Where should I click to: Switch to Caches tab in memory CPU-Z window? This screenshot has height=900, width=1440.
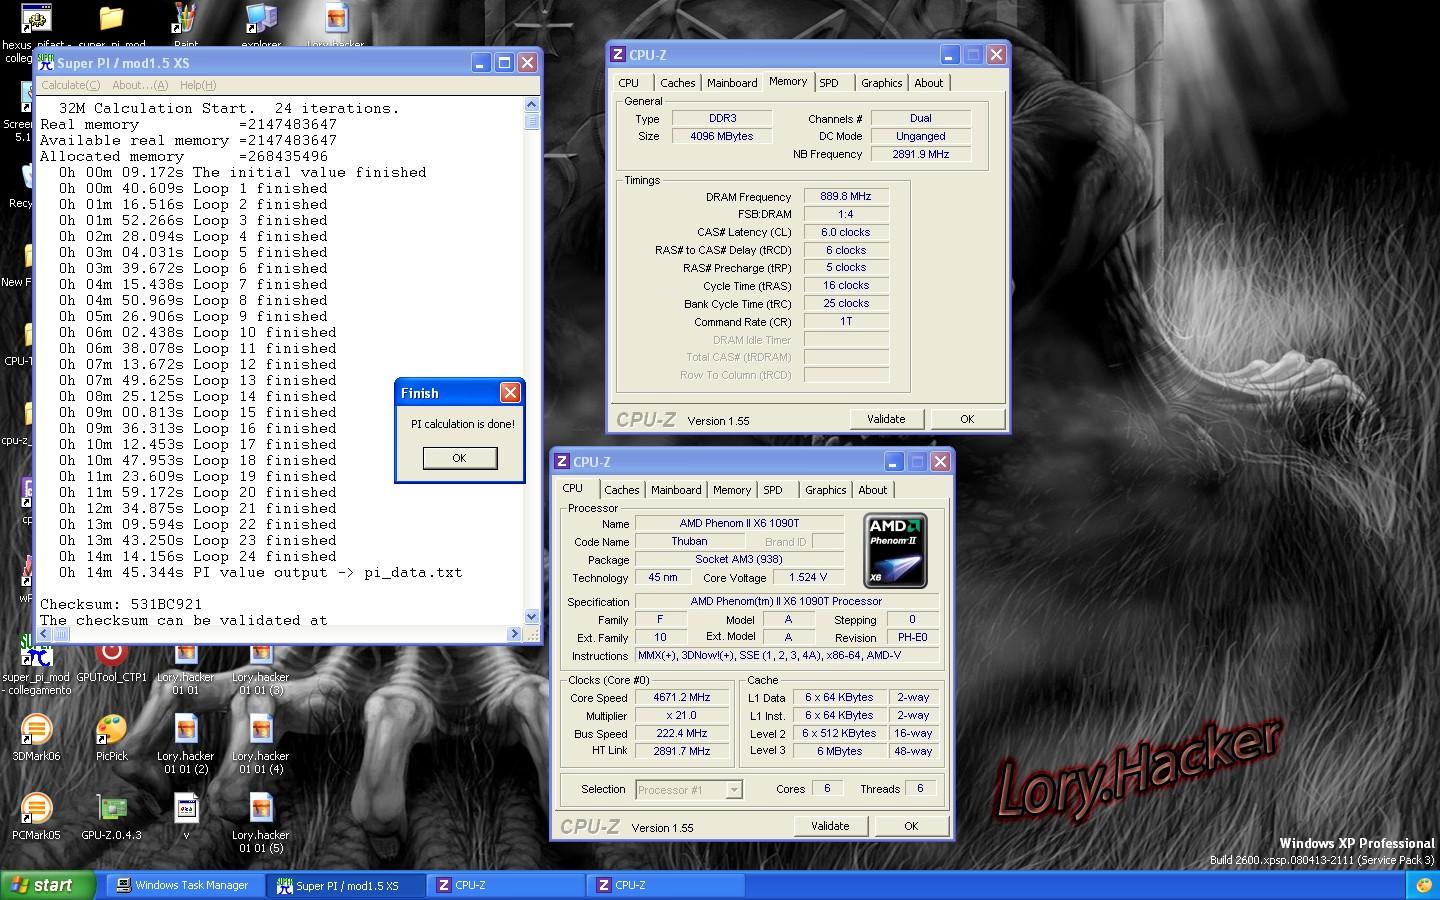pyautogui.click(x=677, y=83)
